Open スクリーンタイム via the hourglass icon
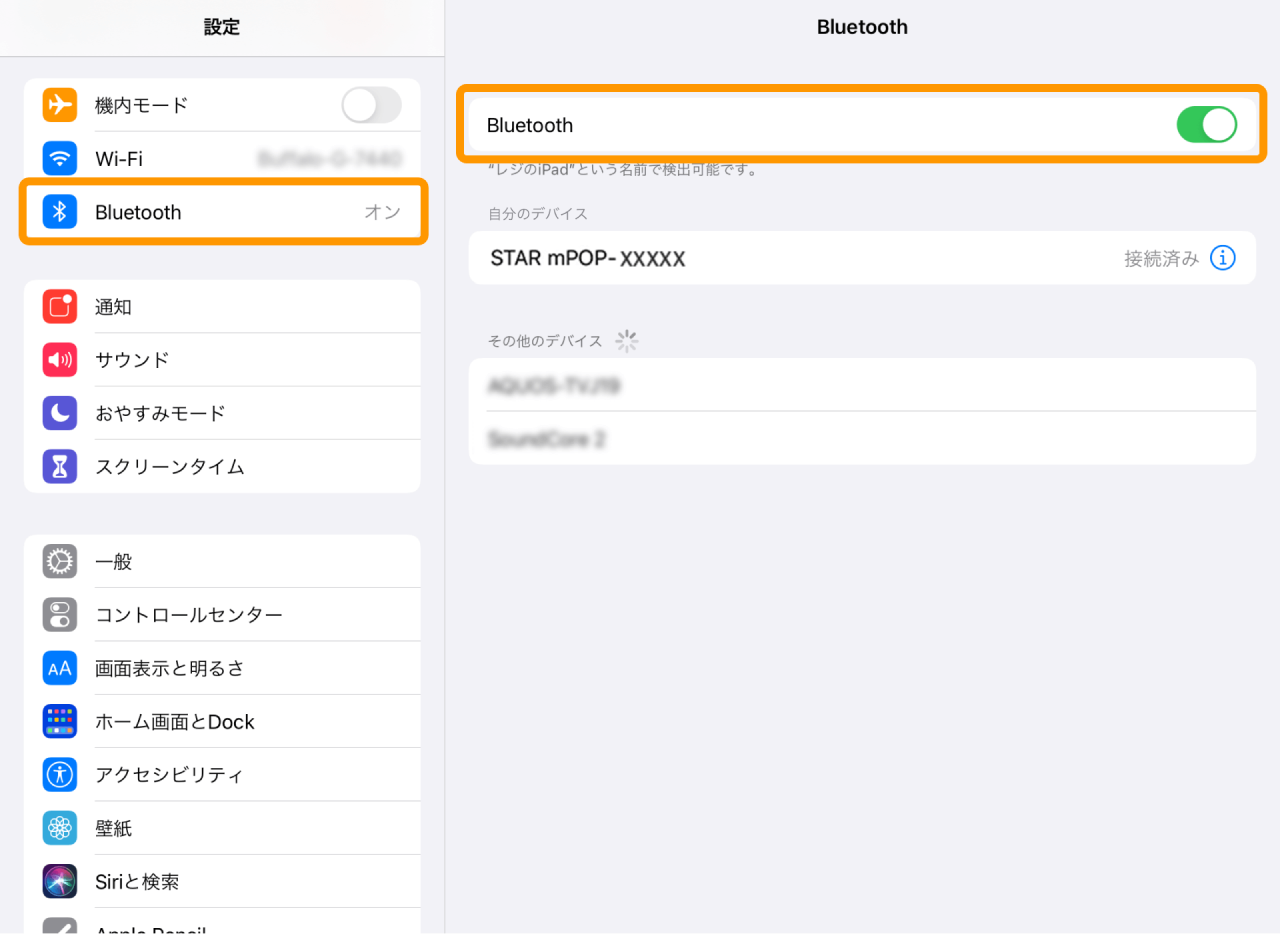1280x934 pixels. (59, 466)
